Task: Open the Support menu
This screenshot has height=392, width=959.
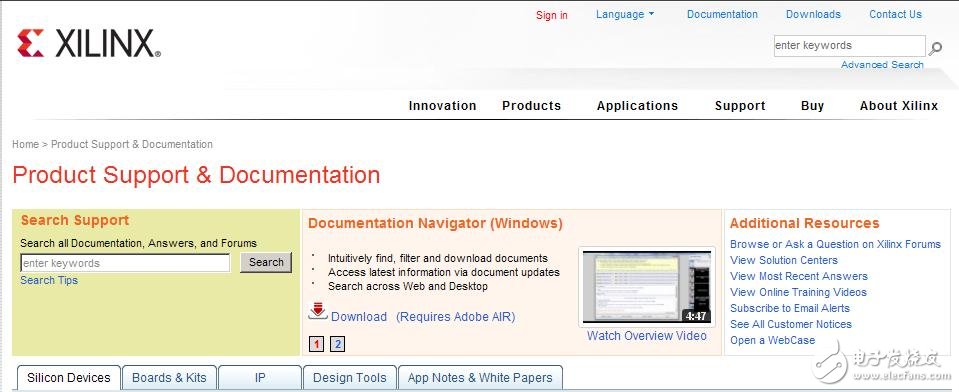Action: [740, 106]
